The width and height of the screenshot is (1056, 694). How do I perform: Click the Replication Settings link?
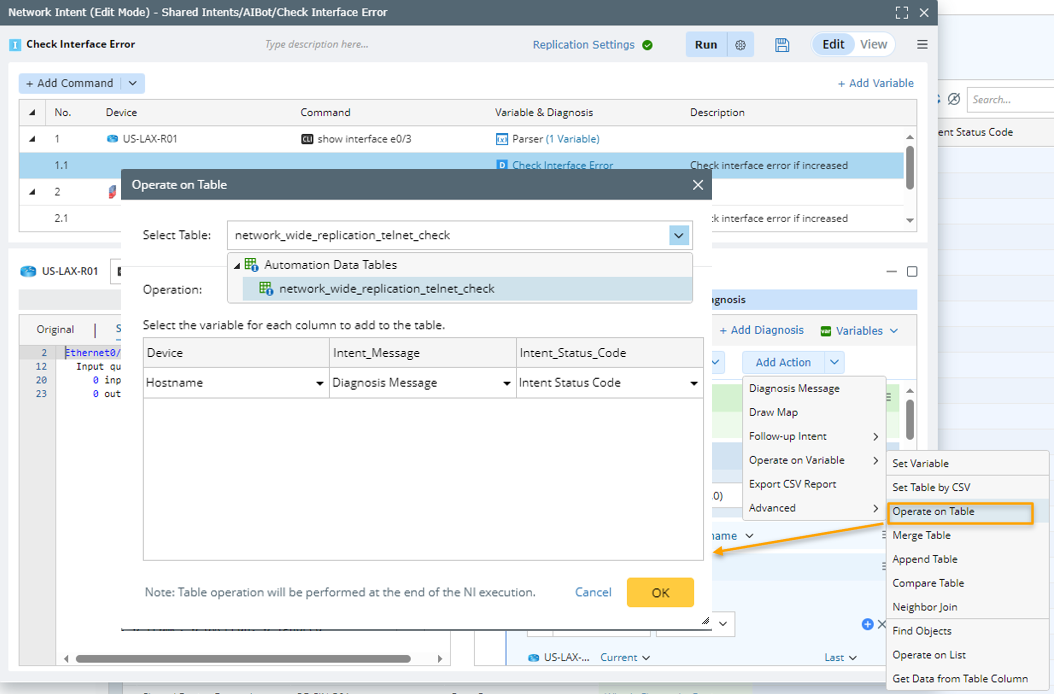click(x=583, y=45)
